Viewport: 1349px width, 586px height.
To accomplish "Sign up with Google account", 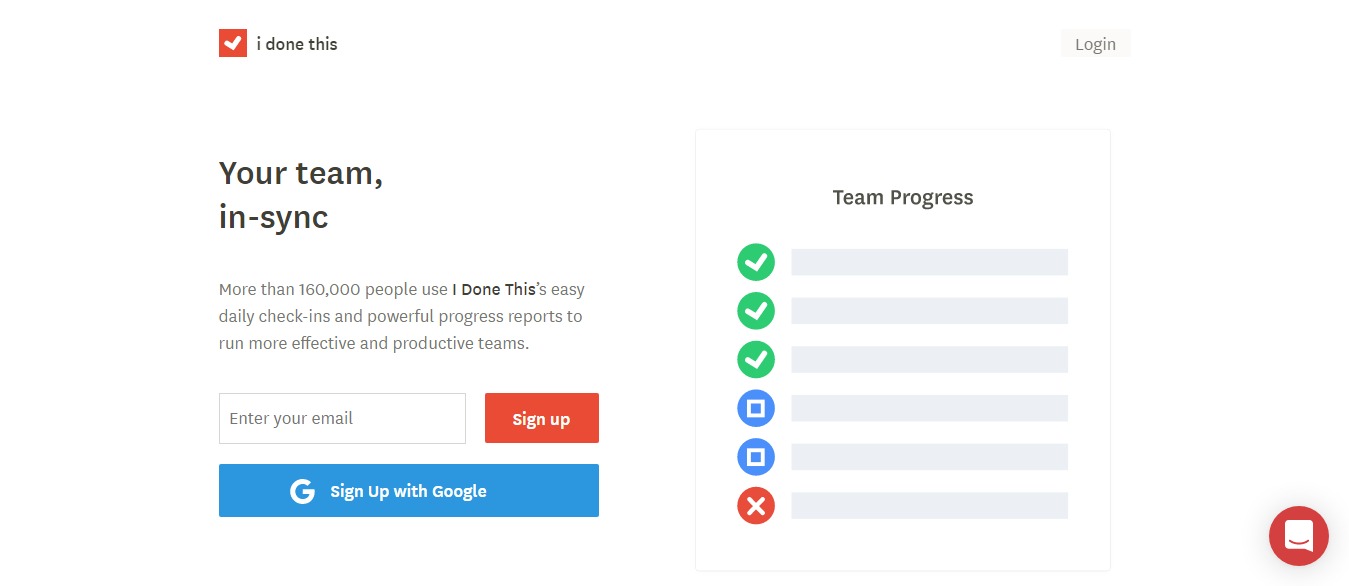I will [x=408, y=491].
